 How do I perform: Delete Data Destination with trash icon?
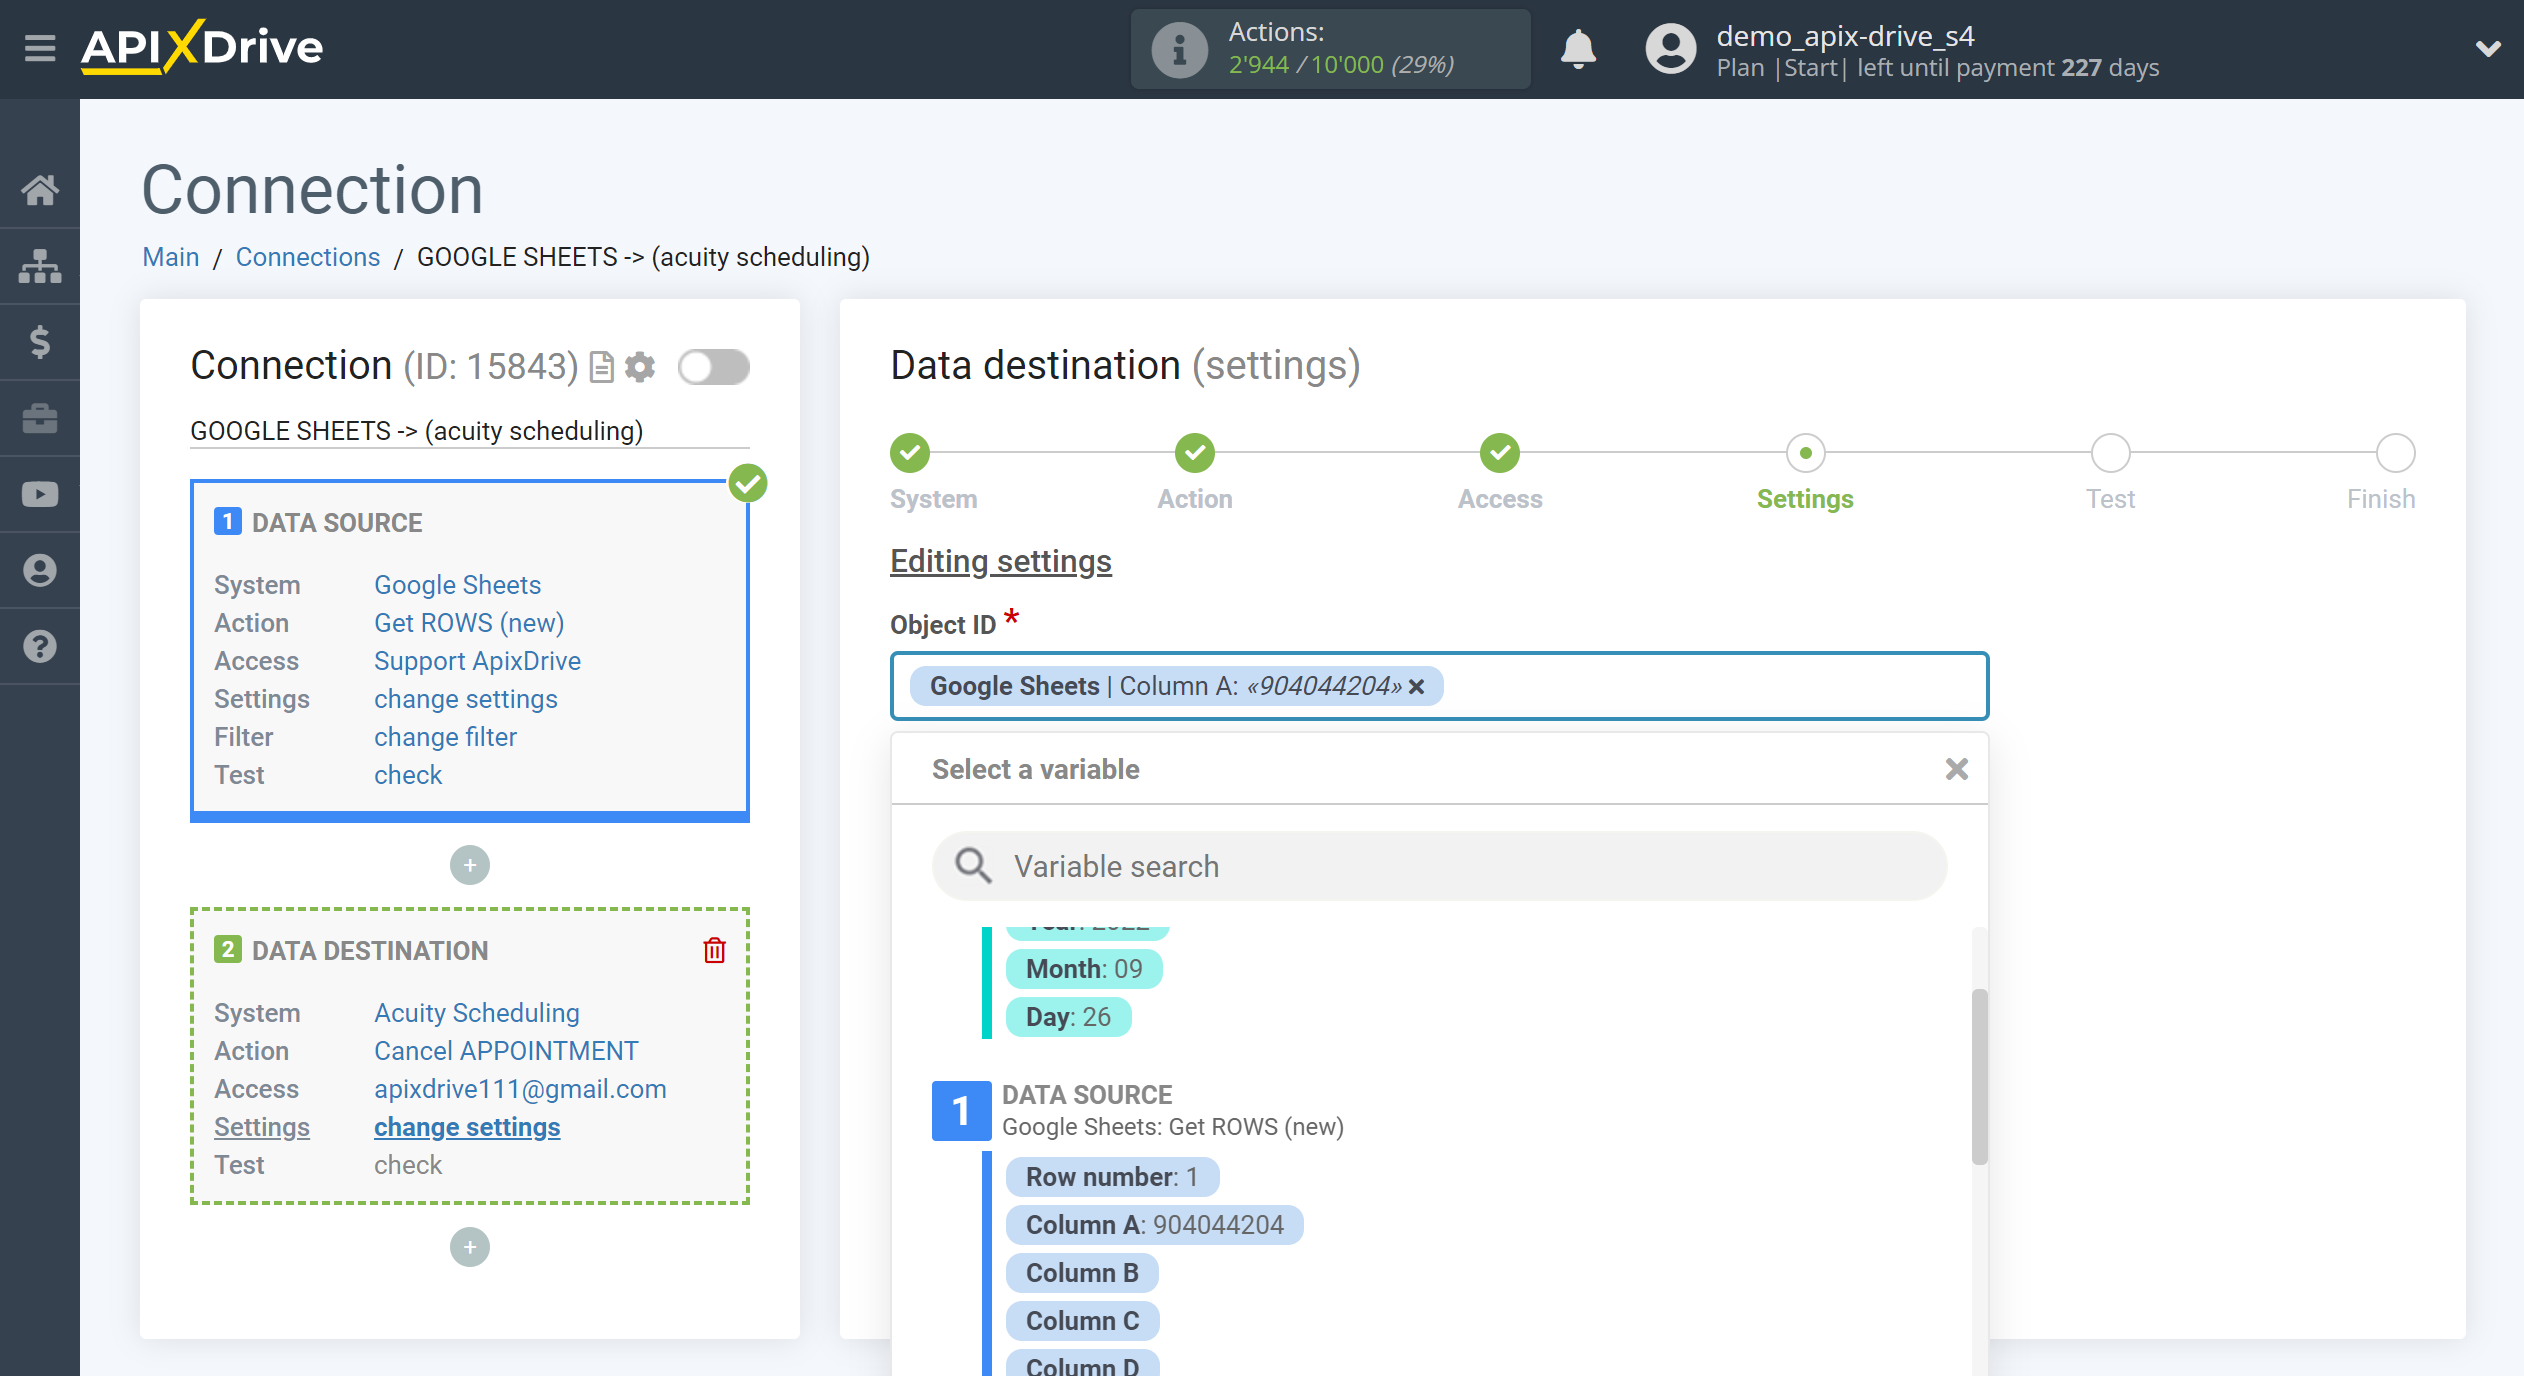pos(714,950)
